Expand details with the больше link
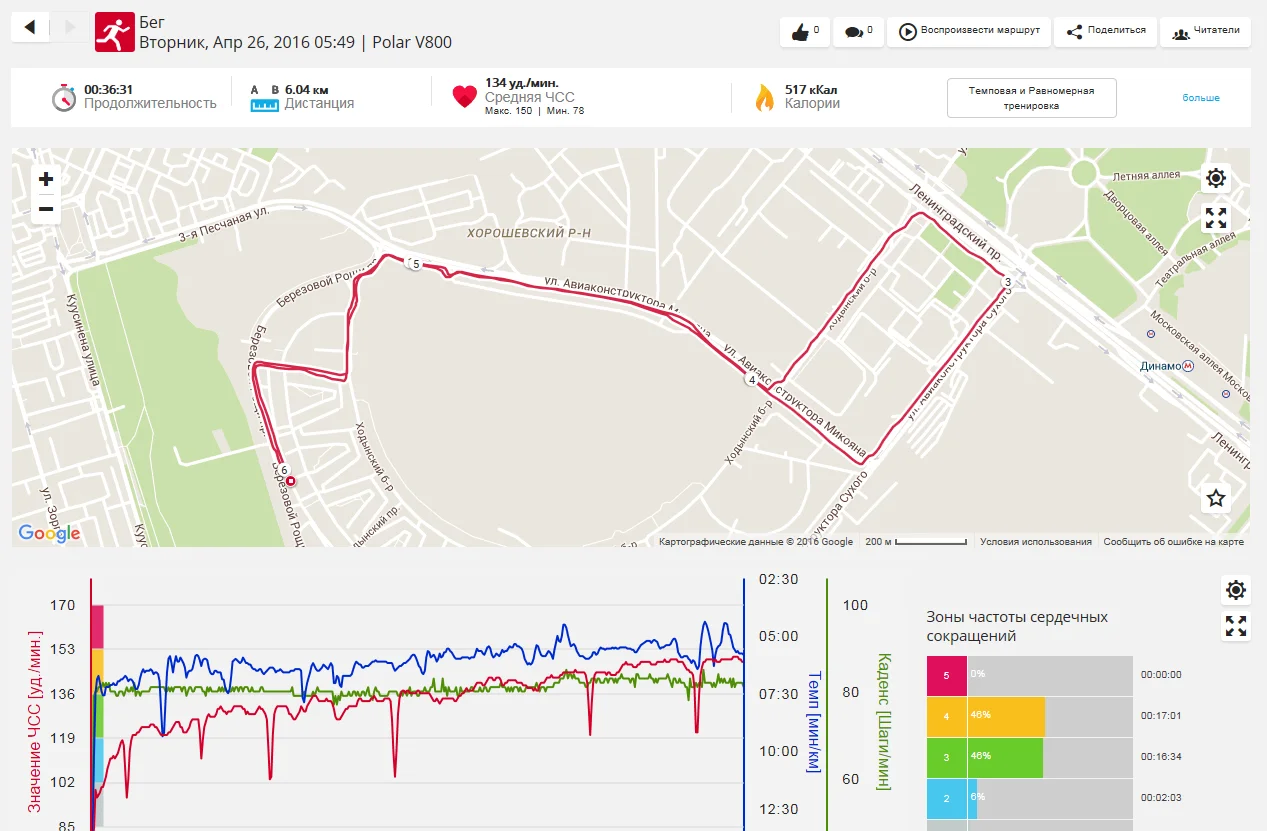1267x831 pixels. 1201,98
